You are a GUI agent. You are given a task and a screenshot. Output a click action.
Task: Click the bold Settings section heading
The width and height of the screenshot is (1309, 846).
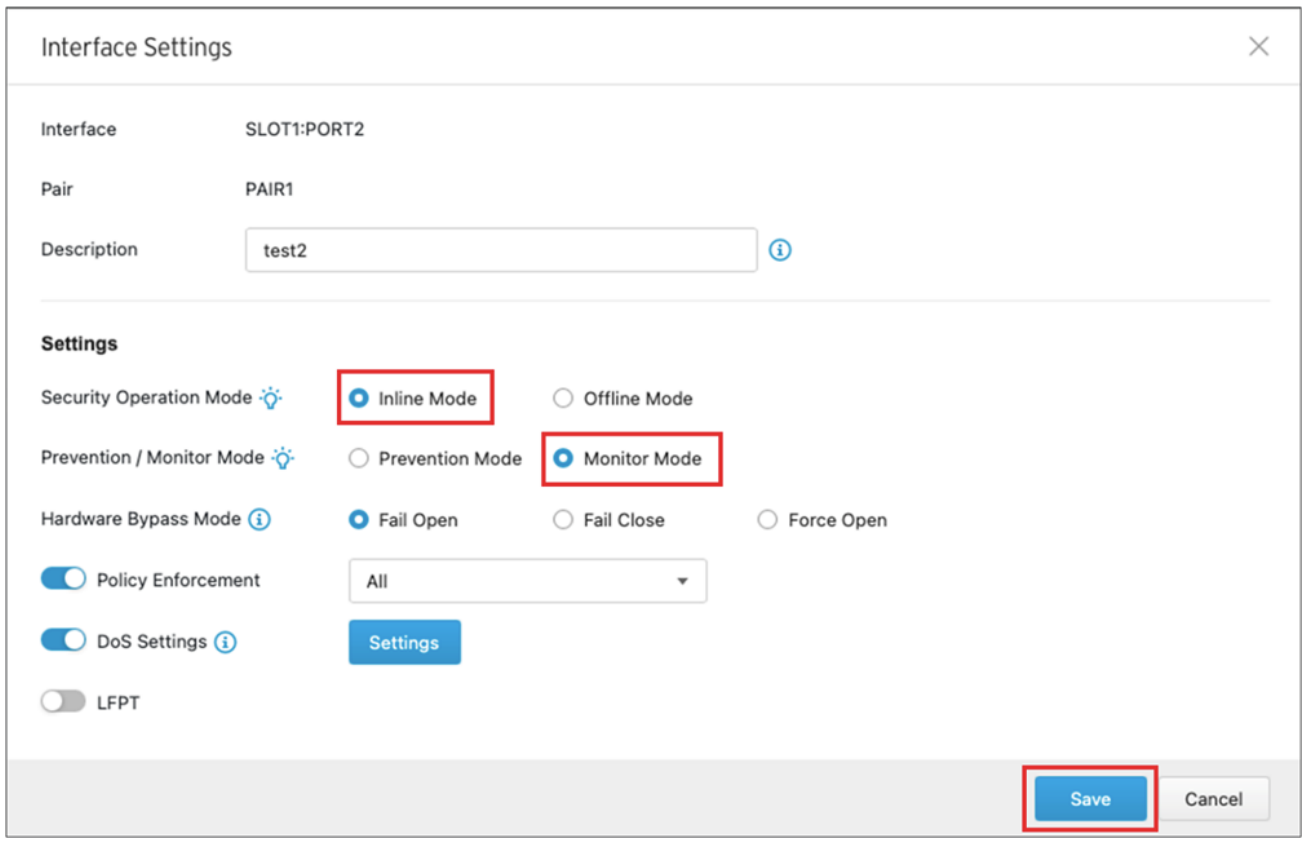coord(79,343)
